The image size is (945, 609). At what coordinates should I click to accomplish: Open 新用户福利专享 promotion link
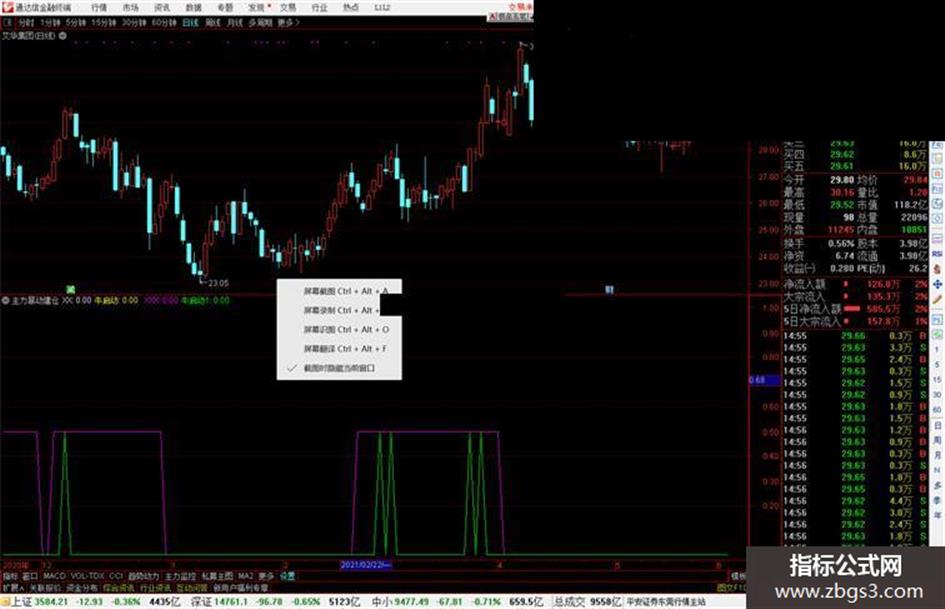click(x=240, y=587)
